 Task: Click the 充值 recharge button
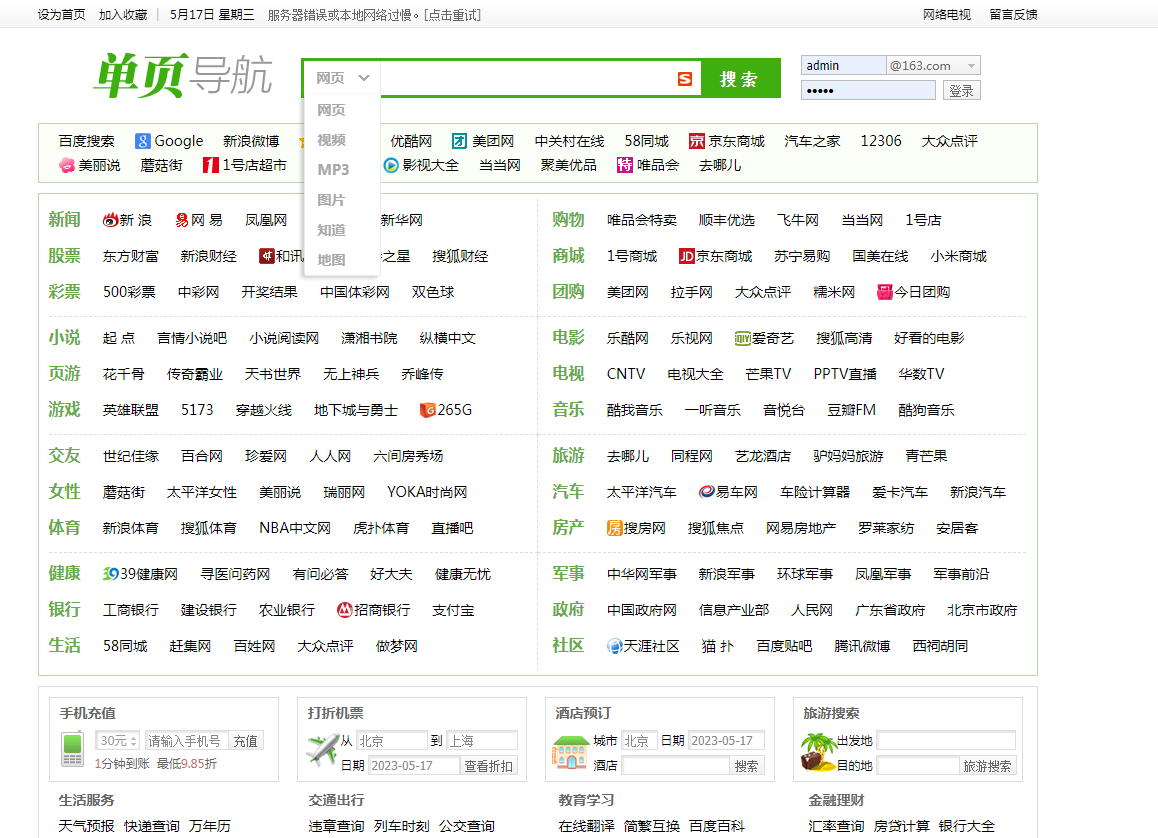(x=245, y=741)
